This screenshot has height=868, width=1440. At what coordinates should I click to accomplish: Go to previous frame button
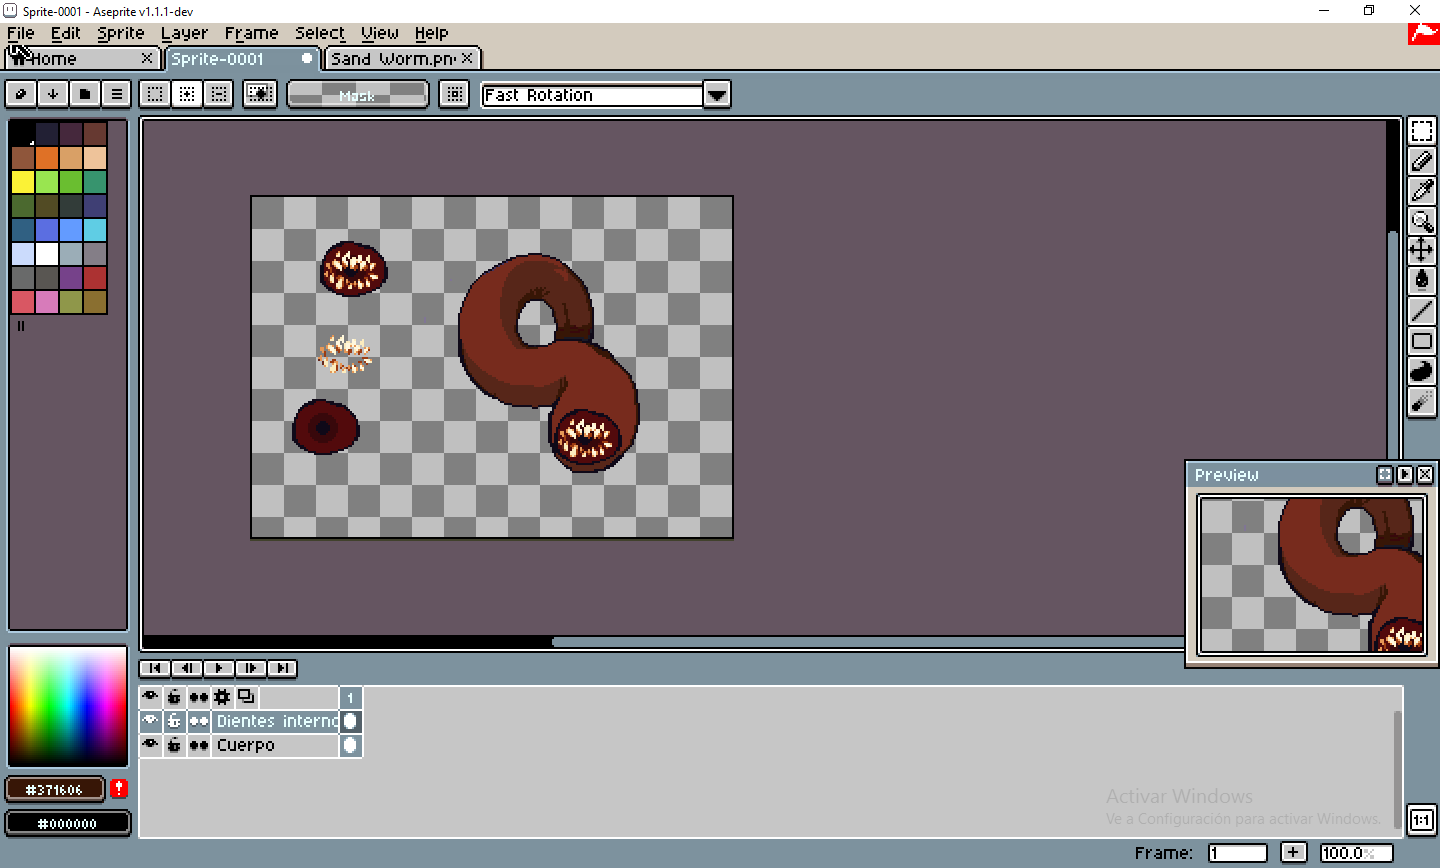(x=186, y=668)
